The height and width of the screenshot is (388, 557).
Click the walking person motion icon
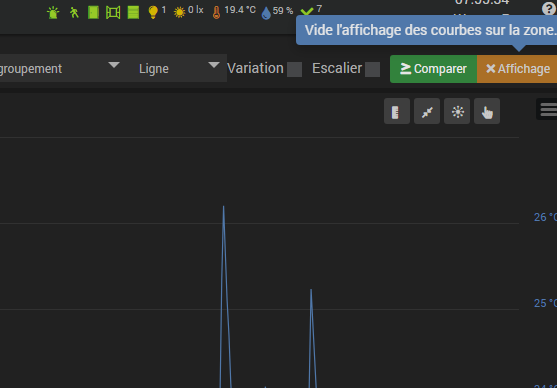[x=74, y=13]
